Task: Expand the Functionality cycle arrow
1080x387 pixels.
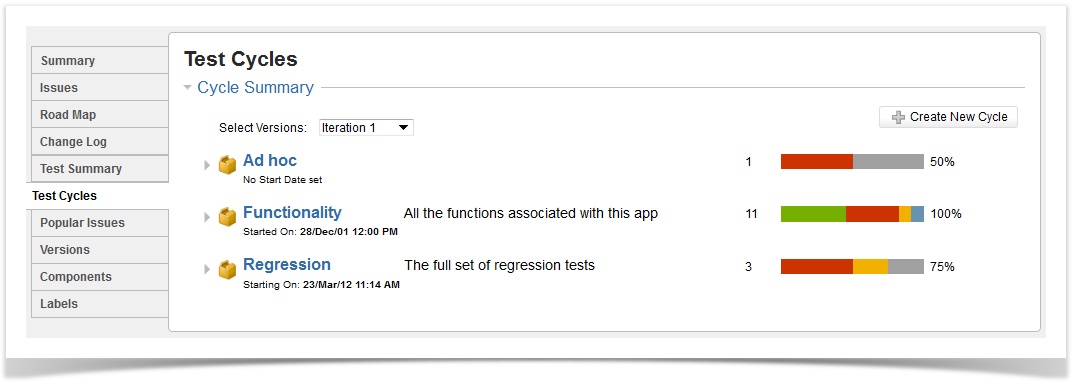Action: [x=207, y=217]
